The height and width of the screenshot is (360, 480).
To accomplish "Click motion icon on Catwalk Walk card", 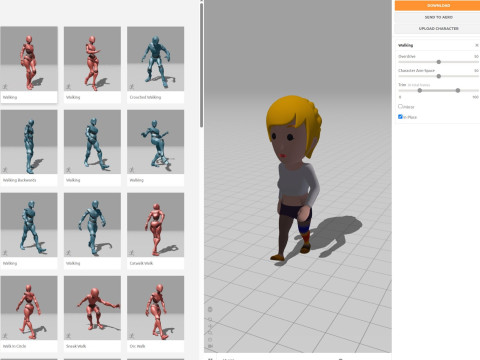I will pyautogui.click(x=132, y=253).
